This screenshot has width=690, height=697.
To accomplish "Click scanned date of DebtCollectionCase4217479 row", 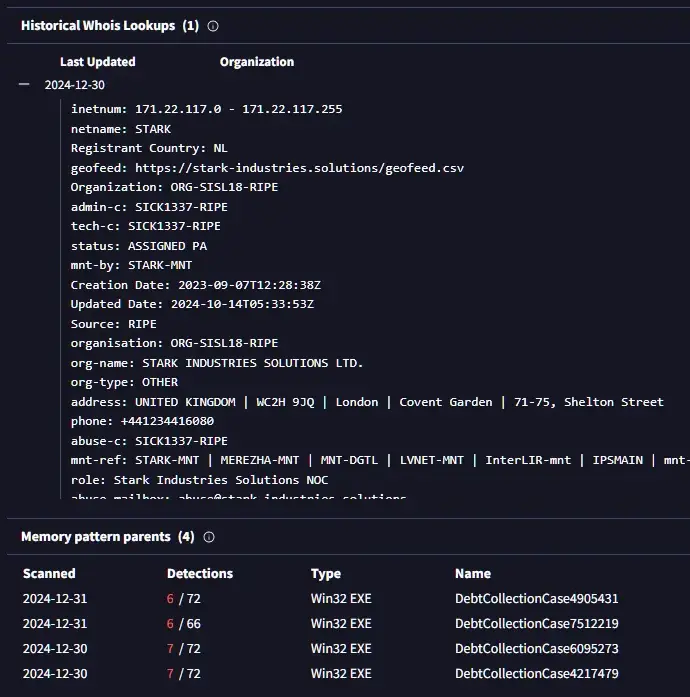I will (x=55, y=673).
